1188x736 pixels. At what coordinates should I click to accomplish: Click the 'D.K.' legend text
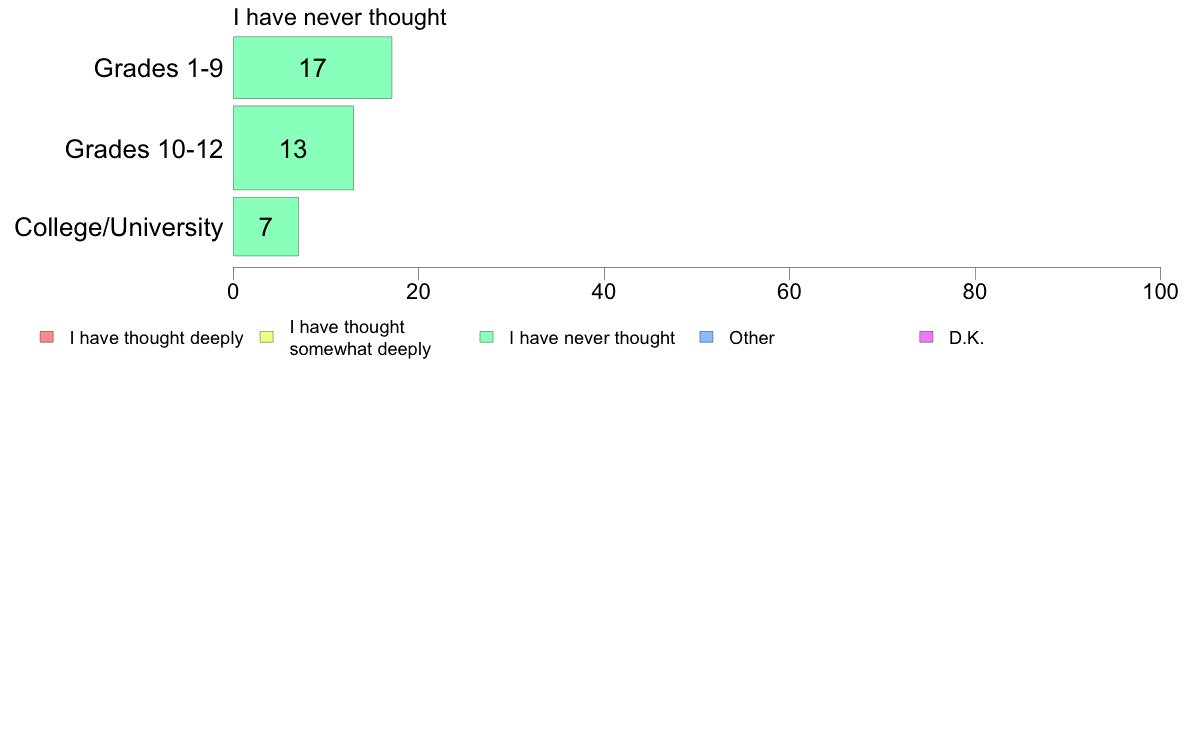click(966, 338)
